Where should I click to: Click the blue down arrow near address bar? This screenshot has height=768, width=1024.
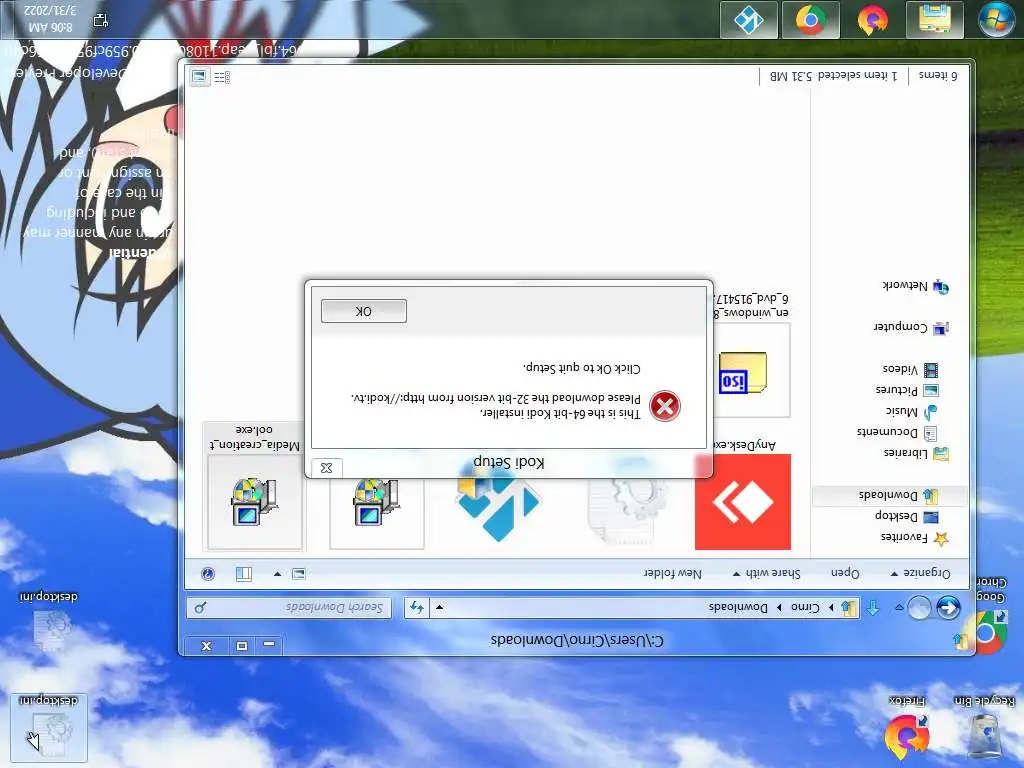pyautogui.click(x=872, y=608)
